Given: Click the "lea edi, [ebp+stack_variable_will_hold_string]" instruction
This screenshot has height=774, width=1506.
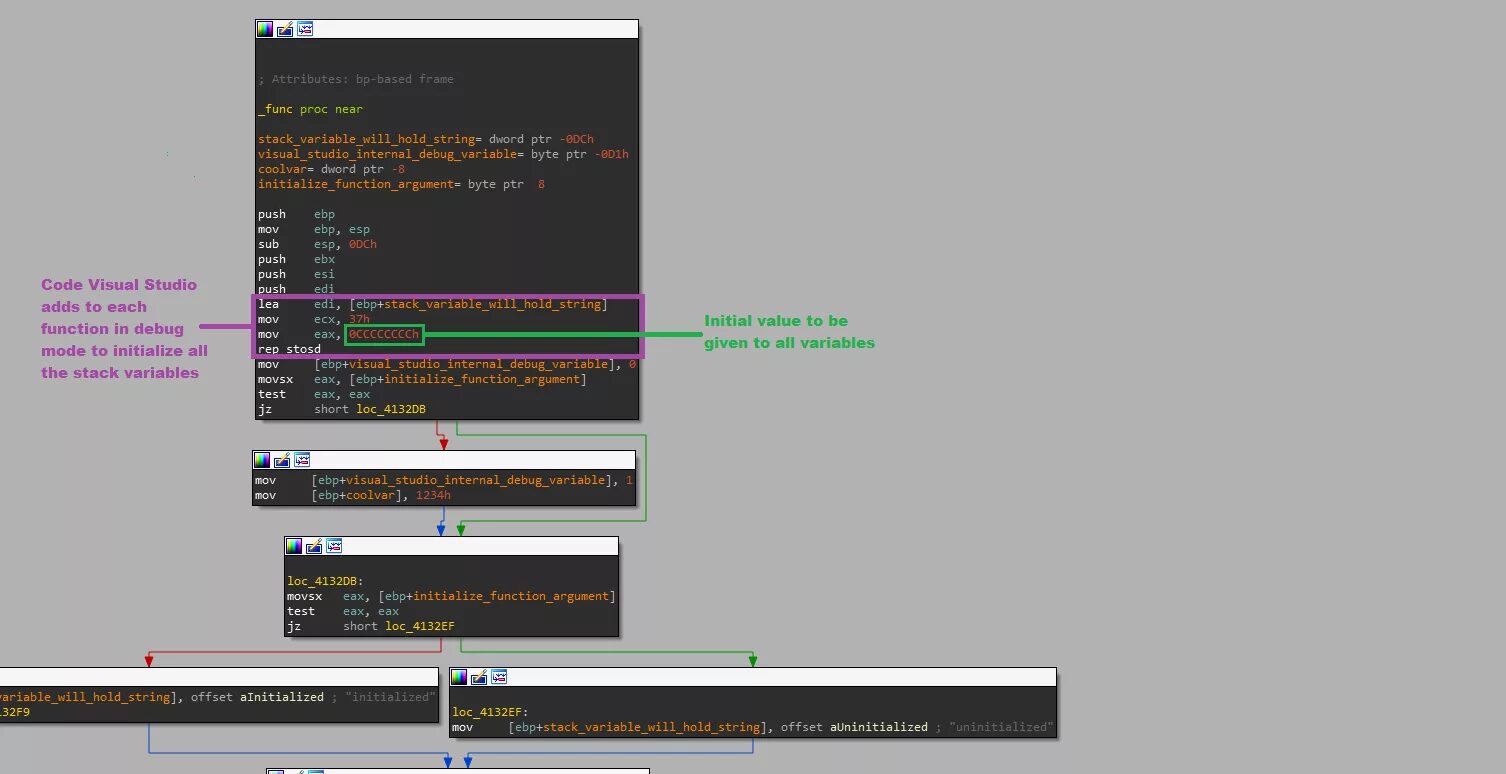Looking at the screenshot, I should coord(433,304).
